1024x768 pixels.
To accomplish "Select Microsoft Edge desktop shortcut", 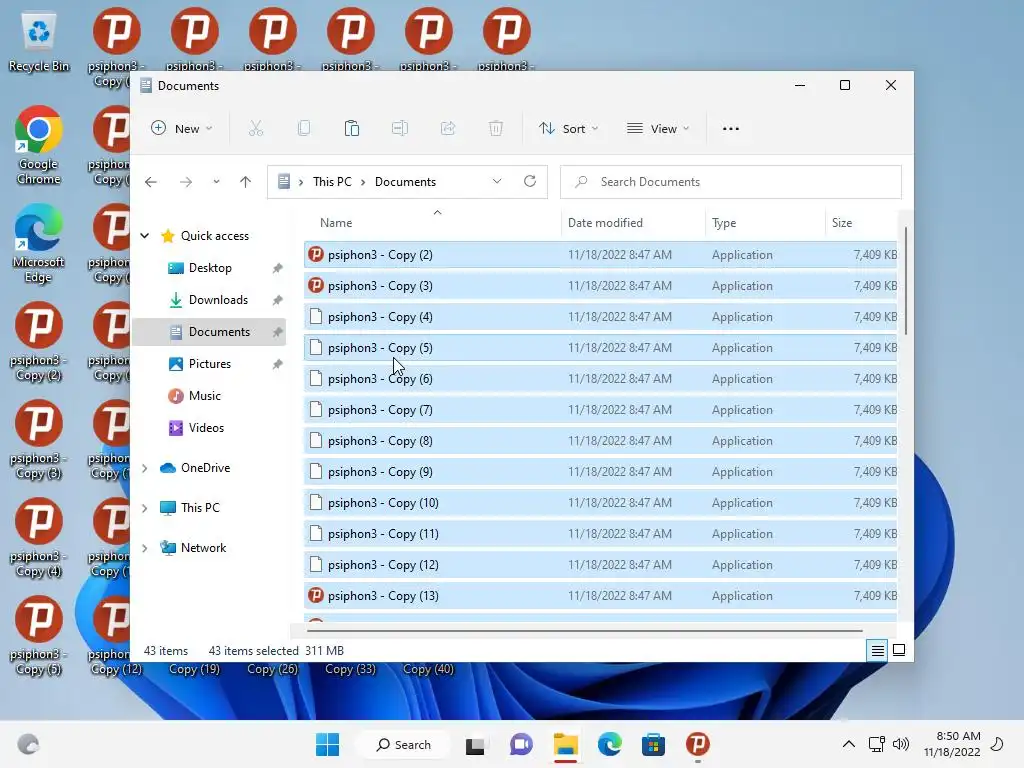I will (39, 243).
